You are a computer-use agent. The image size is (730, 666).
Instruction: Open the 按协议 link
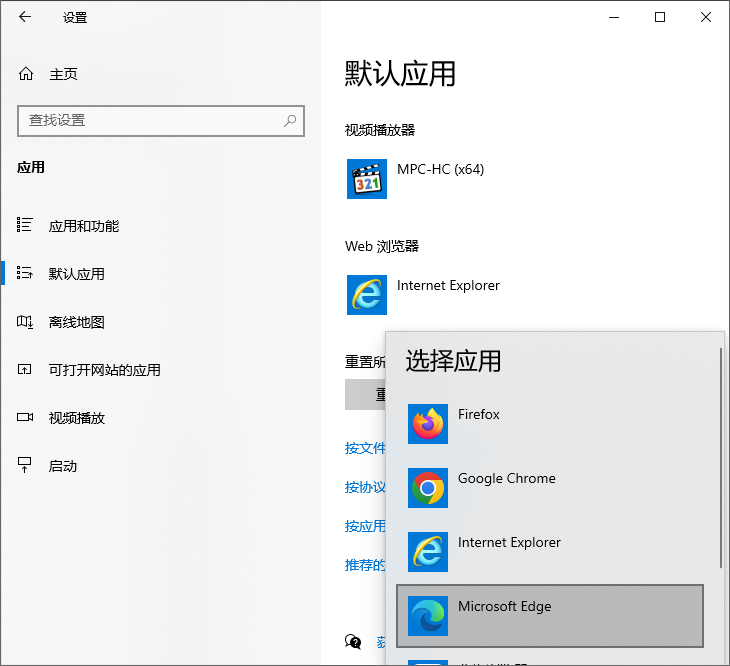365,487
